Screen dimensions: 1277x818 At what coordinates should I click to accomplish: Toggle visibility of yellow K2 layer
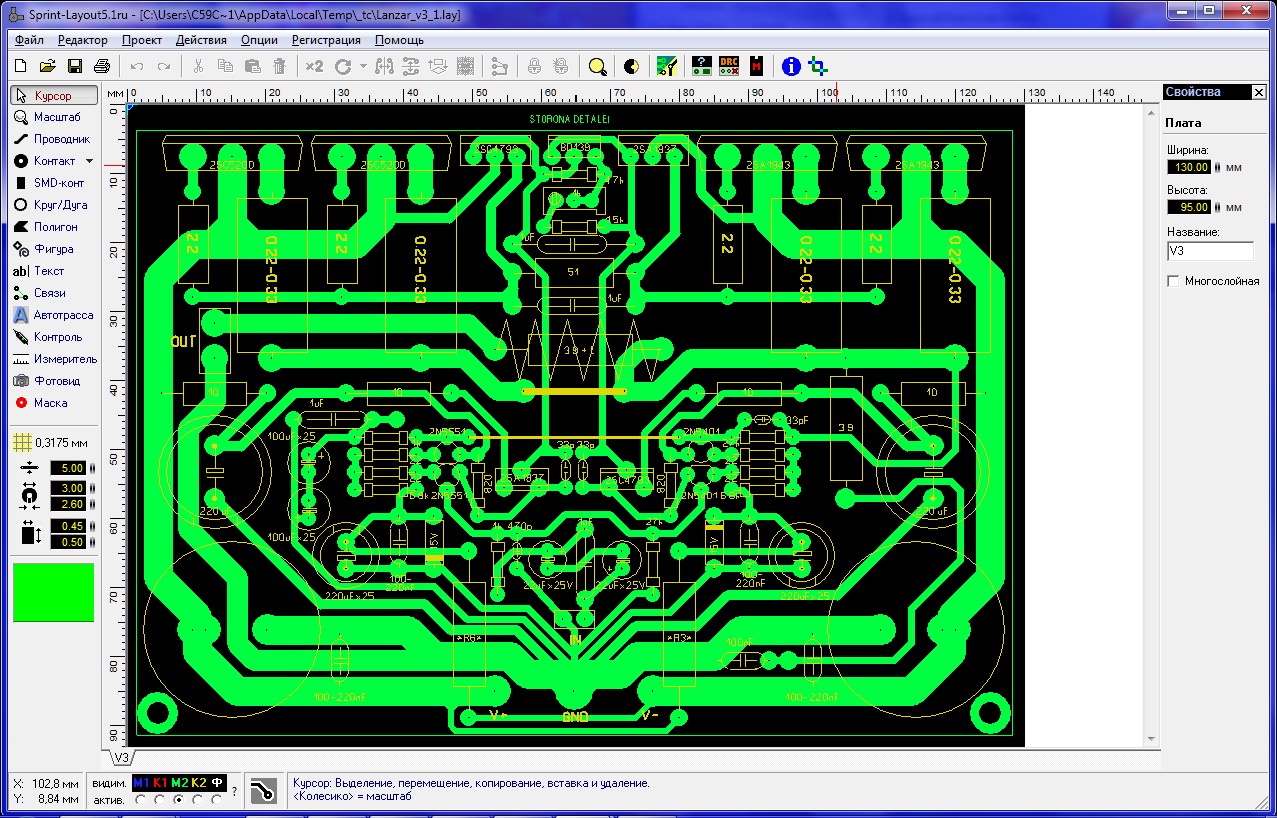[x=198, y=782]
